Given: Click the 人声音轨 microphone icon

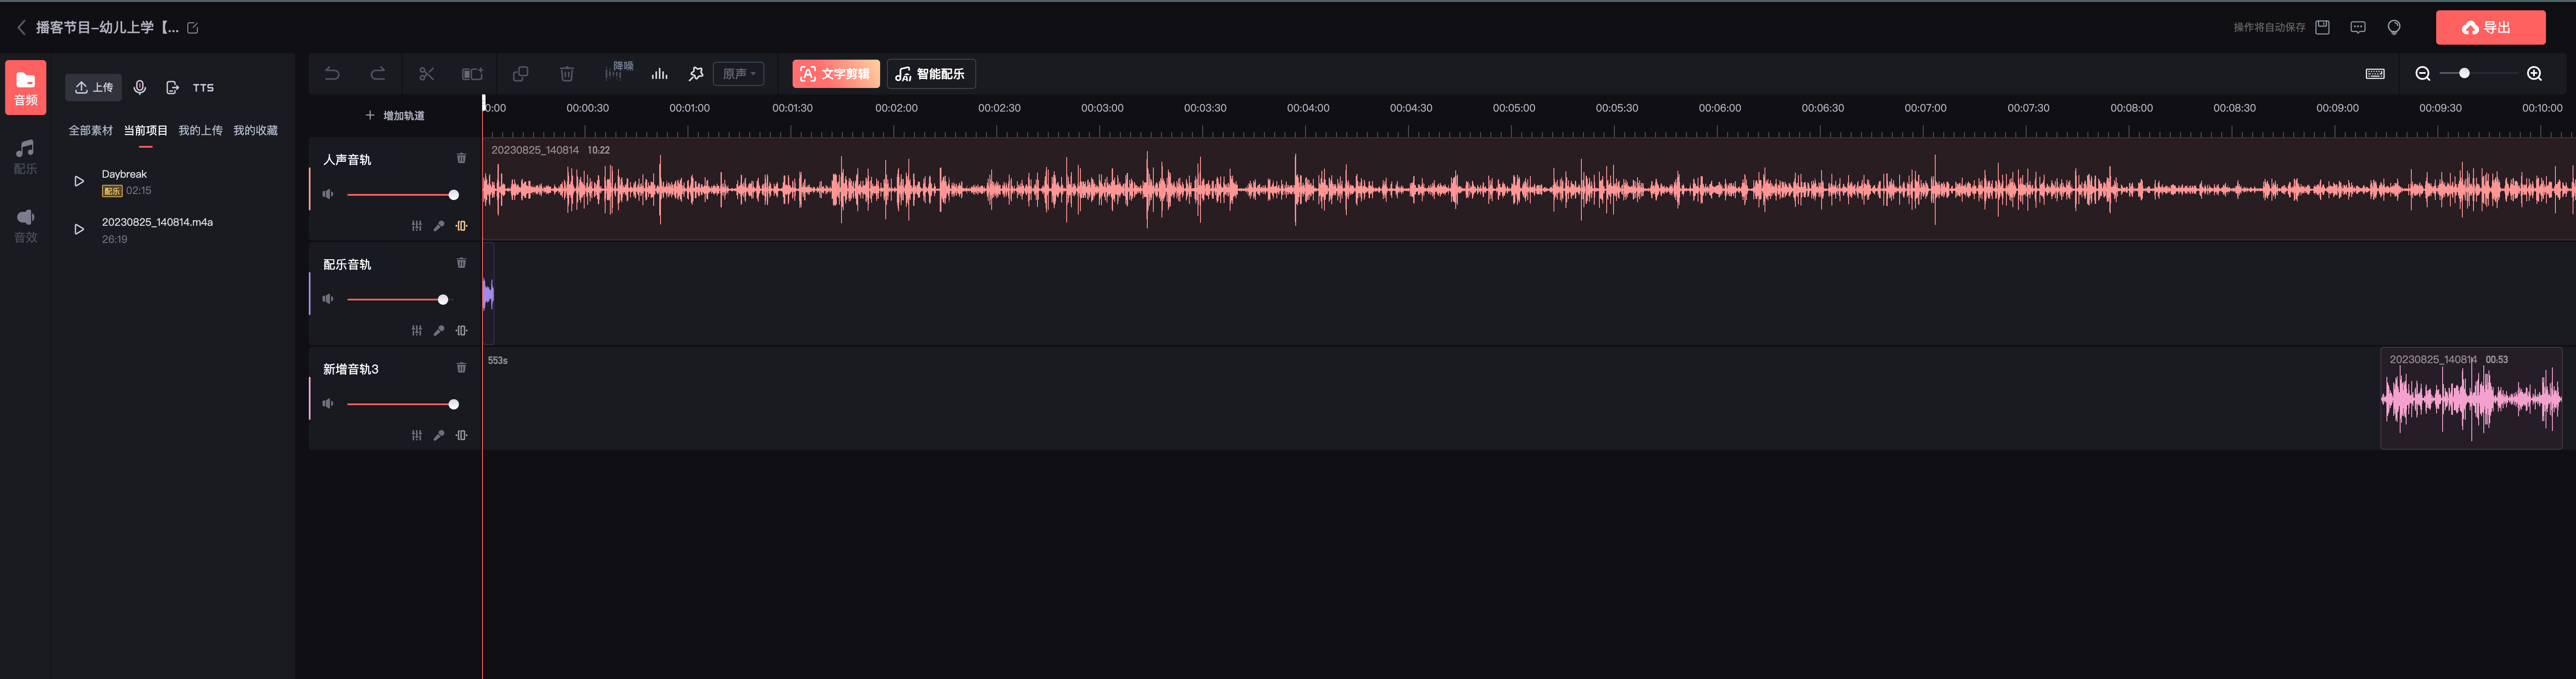Looking at the screenshot, I should click(439, 226).
